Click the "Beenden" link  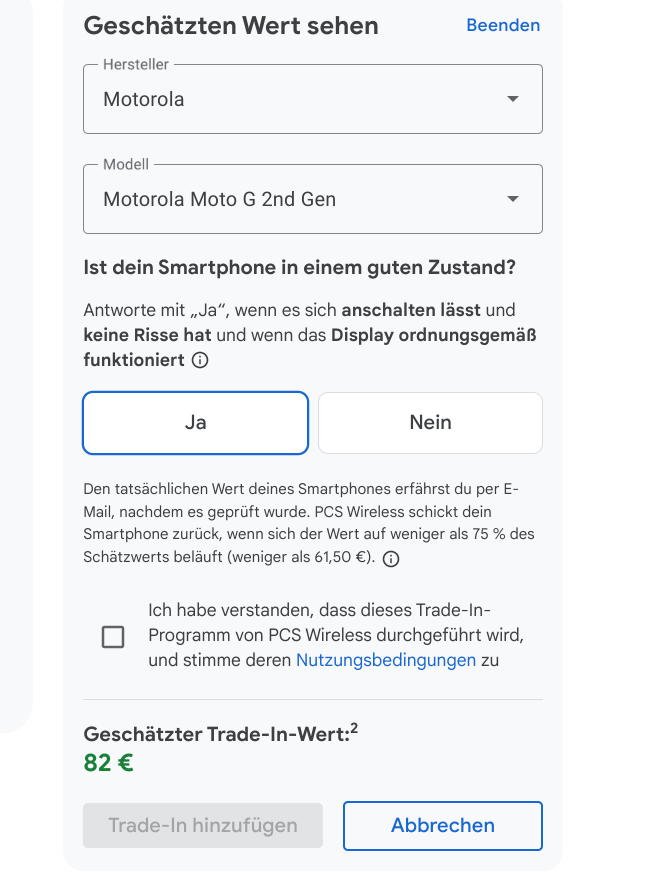coord(503,26)
